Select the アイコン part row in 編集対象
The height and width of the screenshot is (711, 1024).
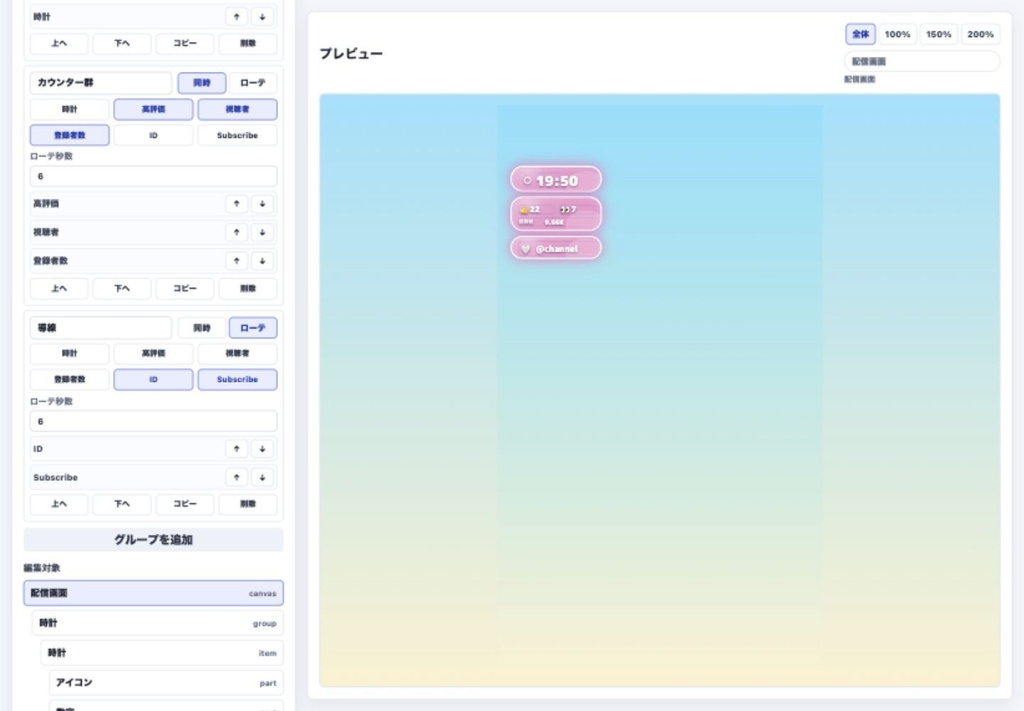click(x=166, y=683)
